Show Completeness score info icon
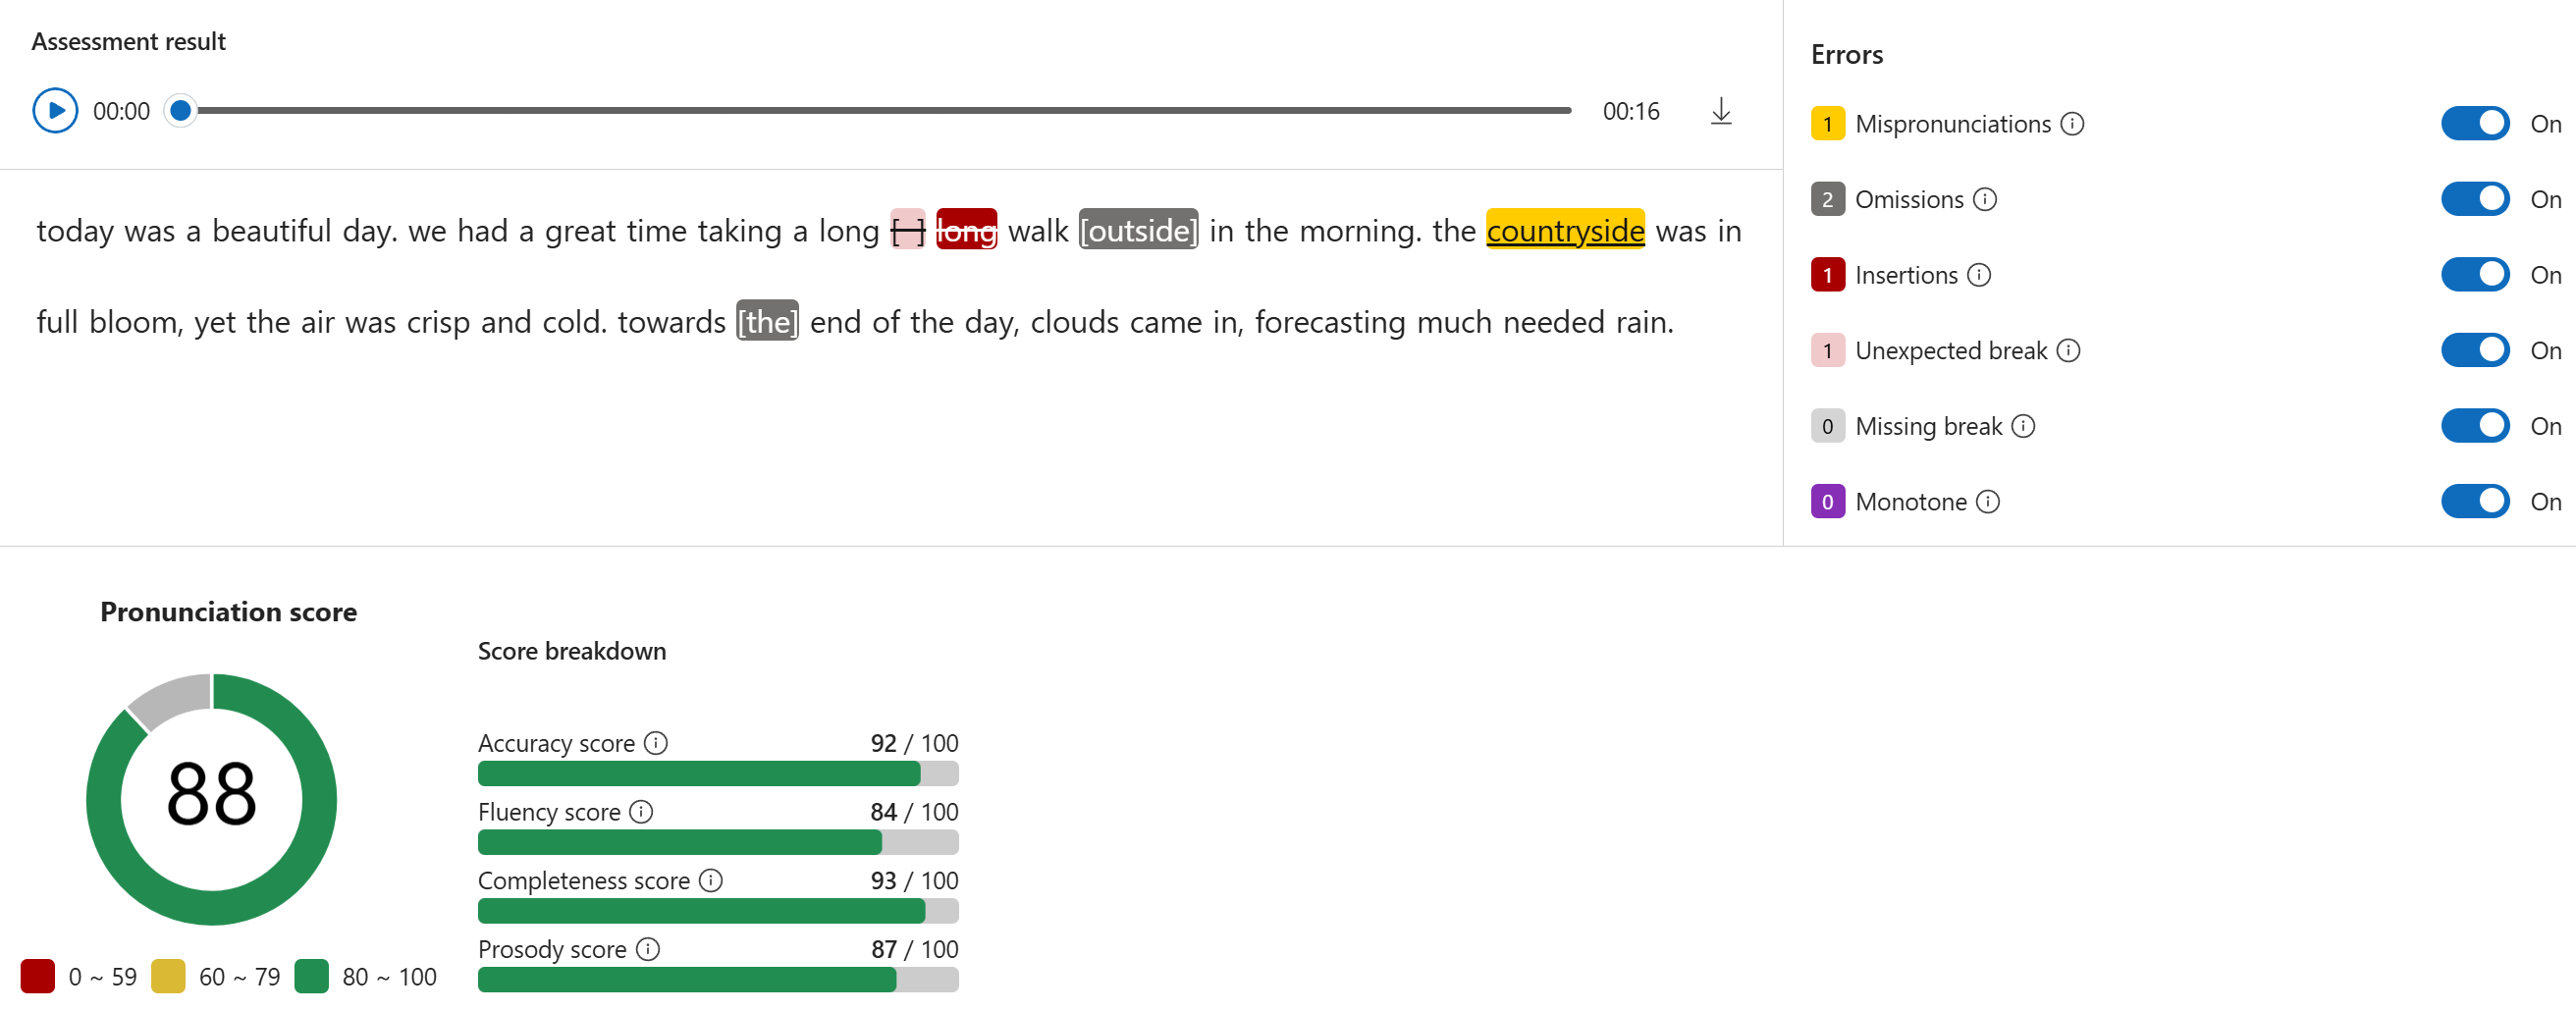The height and width of the screenshot is (1011, 2576). [x=710, y=880]
